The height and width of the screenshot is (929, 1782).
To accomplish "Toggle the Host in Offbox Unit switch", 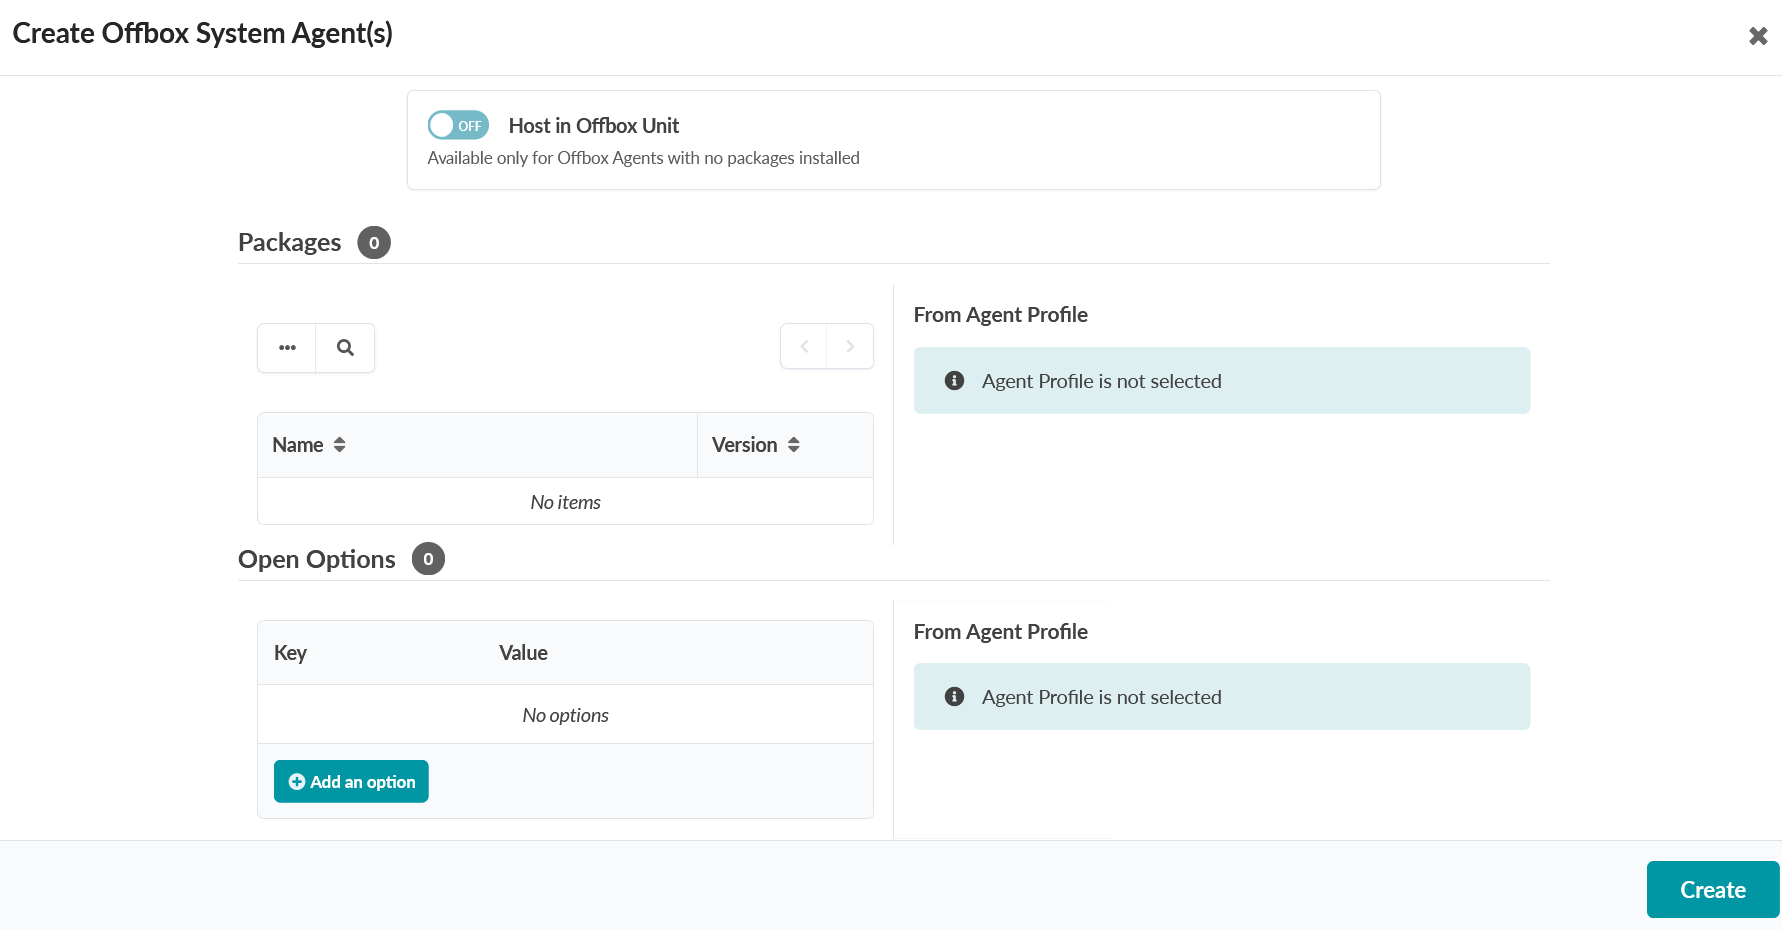I will 458,126.
